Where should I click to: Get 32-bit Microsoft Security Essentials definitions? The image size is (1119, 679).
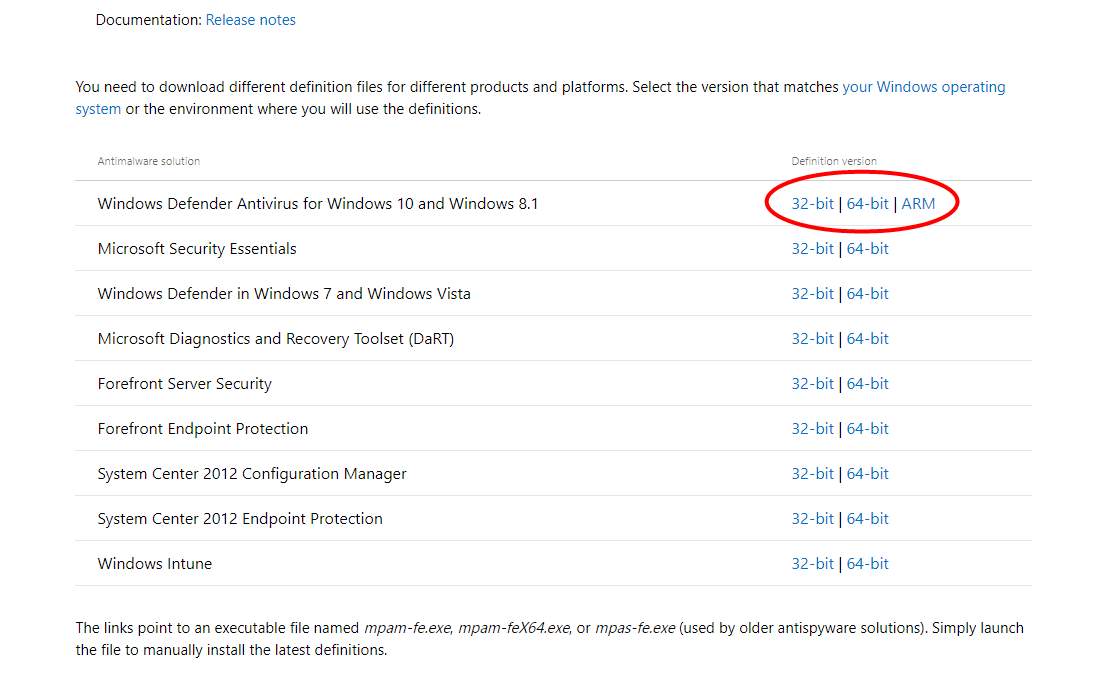tap(812, 249)
